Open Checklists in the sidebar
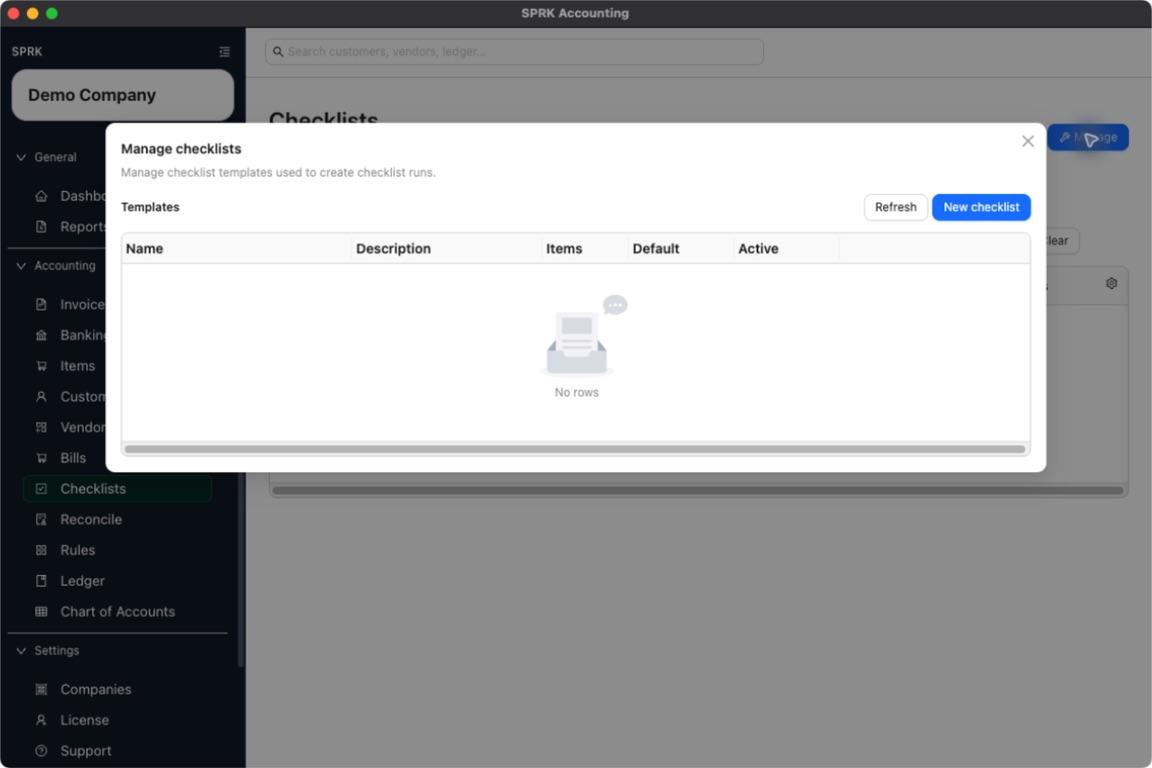The image size is (1152, 768). [118, 489]
